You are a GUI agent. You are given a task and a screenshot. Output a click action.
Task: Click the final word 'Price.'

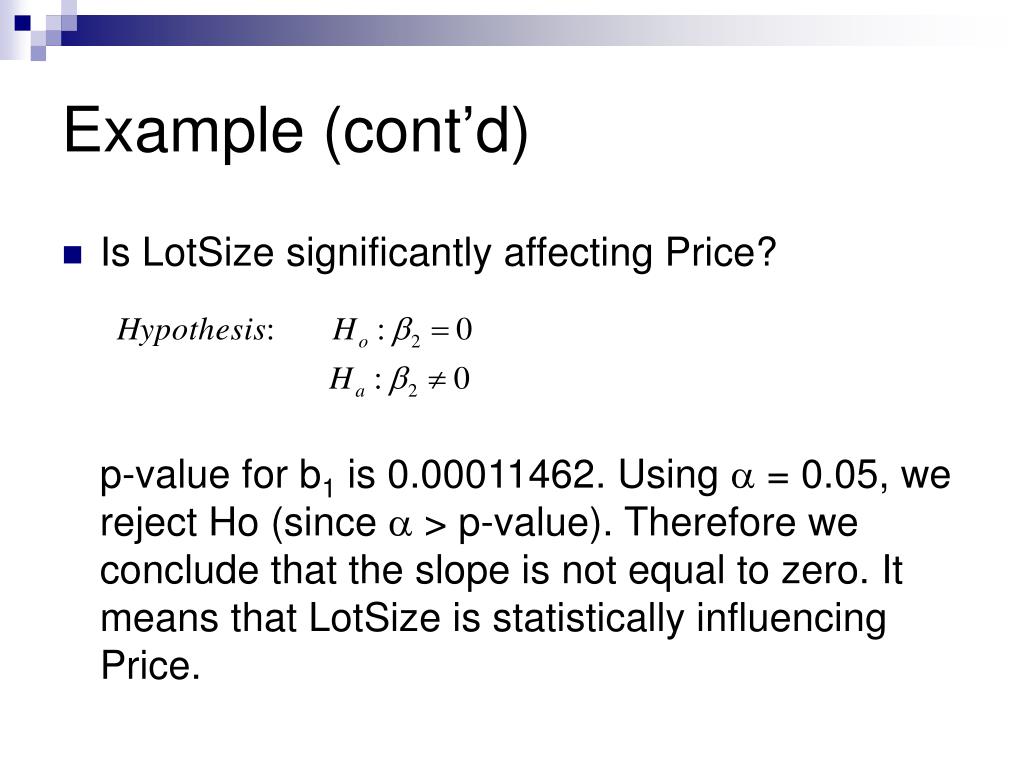(150, 665)
